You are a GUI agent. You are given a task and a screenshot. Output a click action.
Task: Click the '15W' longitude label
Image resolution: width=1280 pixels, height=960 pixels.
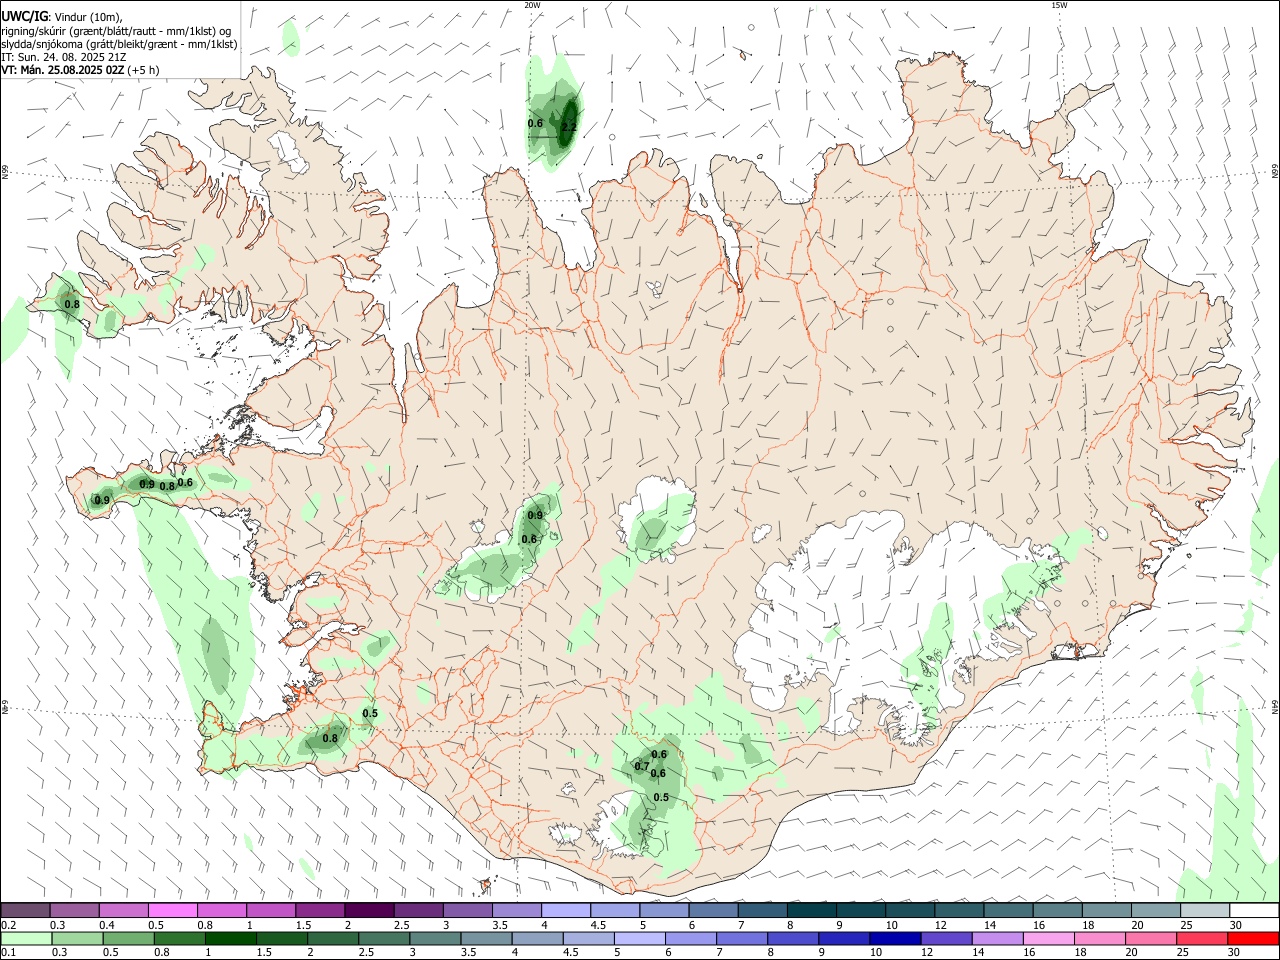[1059, 5]
